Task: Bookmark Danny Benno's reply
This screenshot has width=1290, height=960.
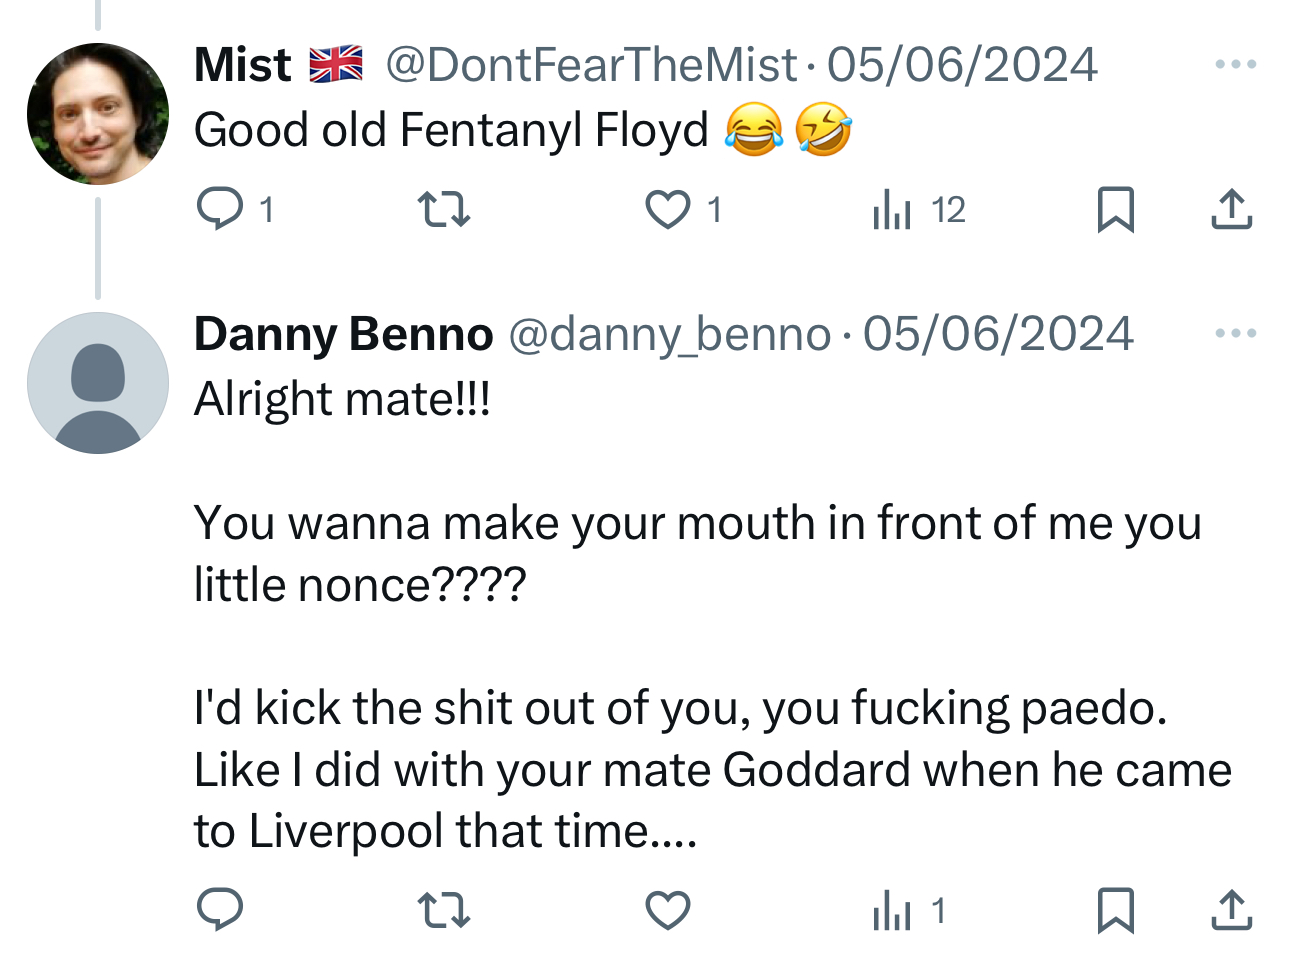Action: 1115,910
